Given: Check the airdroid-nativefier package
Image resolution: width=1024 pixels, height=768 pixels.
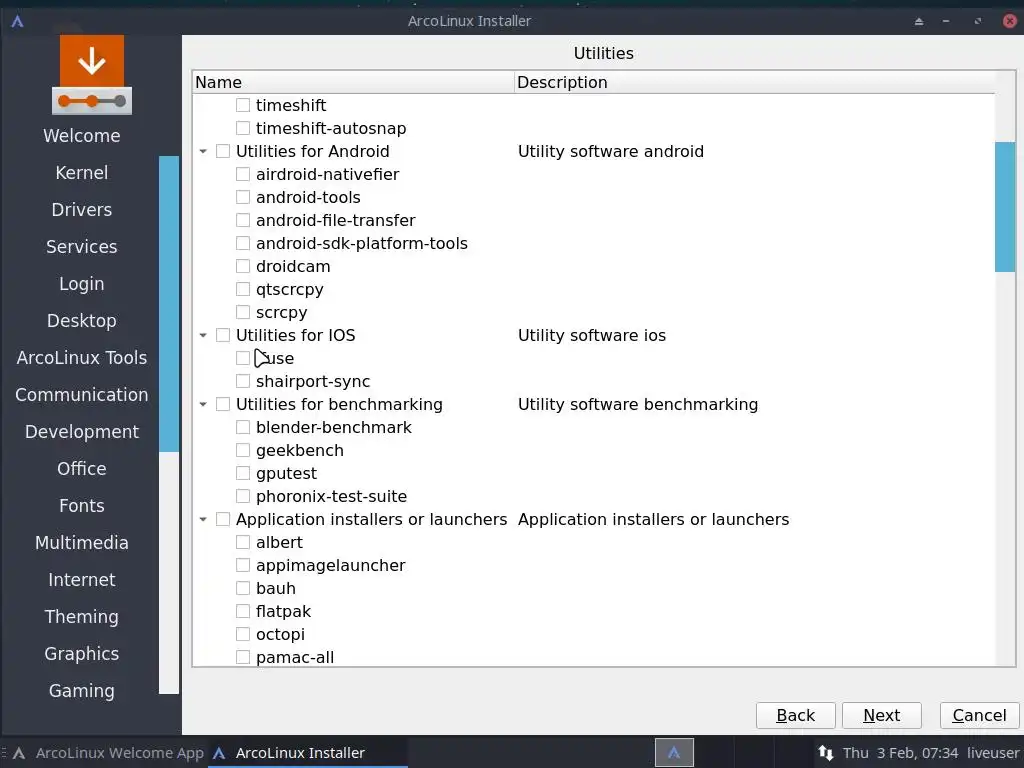Looking at the screenshot, I should 243,174.
